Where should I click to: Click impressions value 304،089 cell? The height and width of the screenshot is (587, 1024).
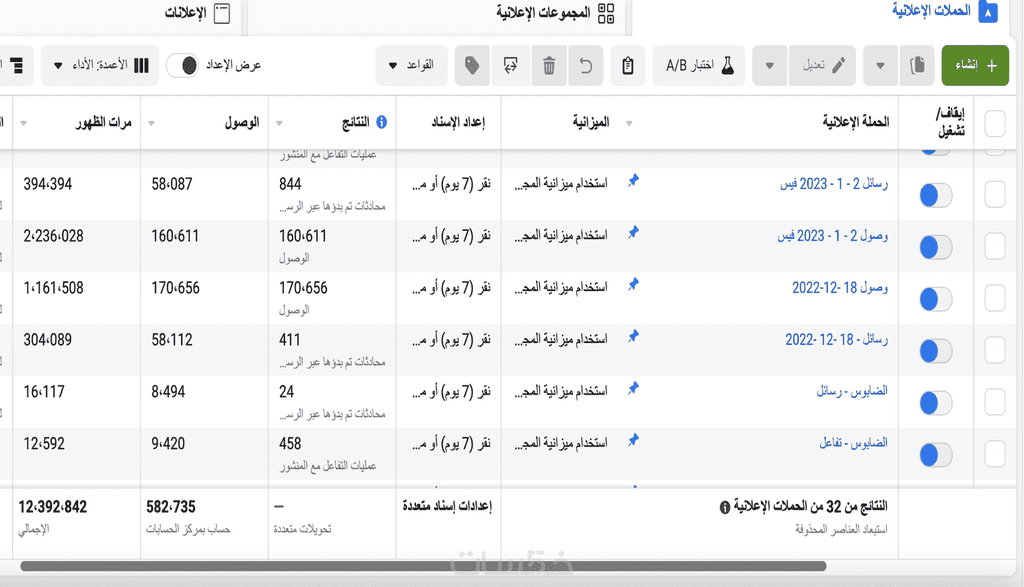(x=48, y=340)
